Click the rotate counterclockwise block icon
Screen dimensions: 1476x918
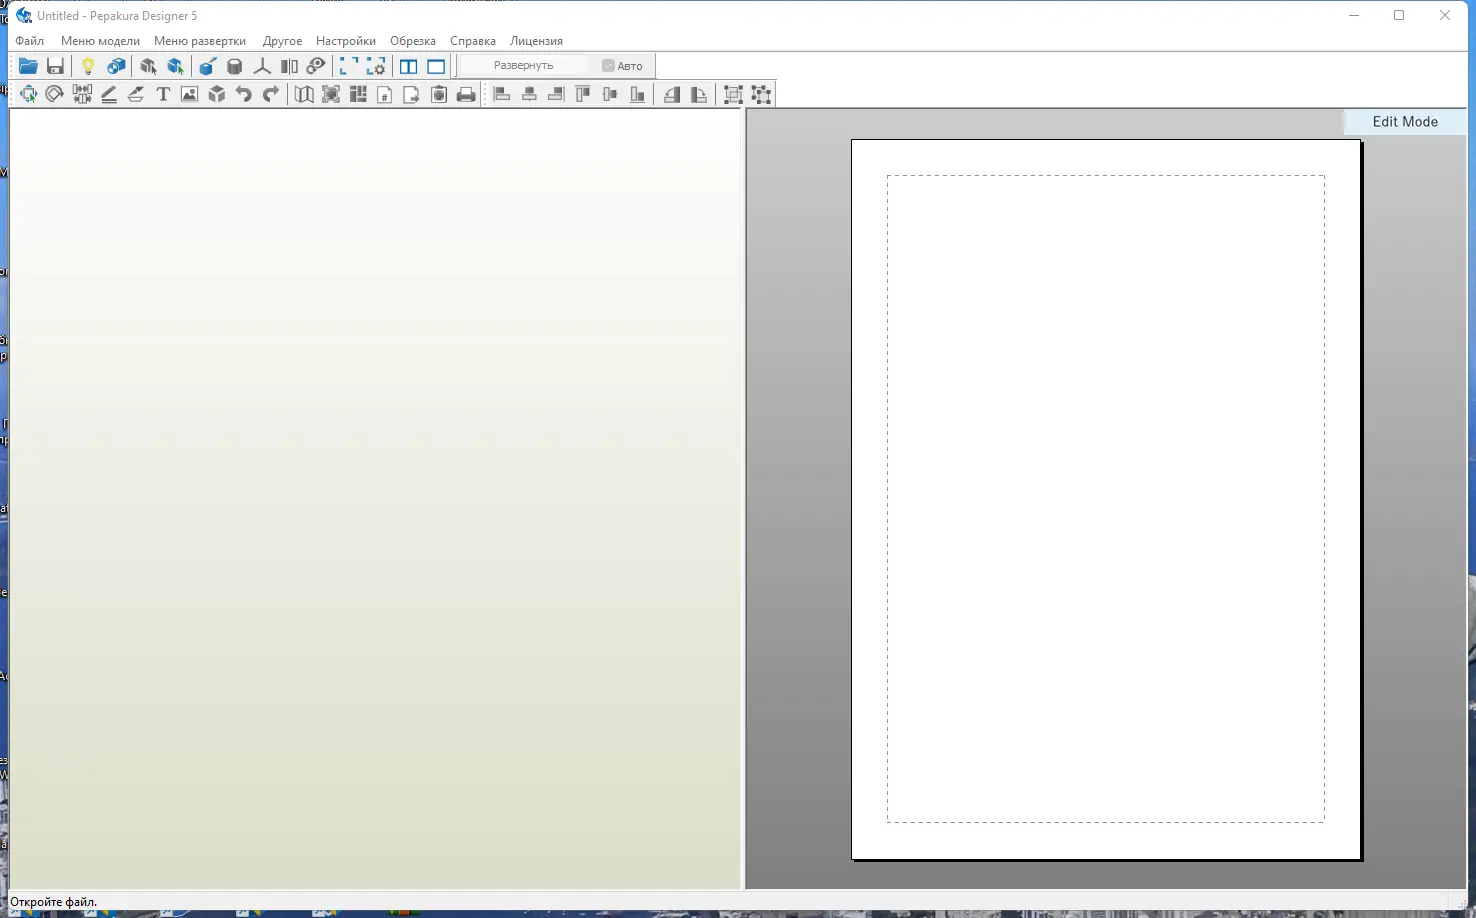(672, 94)
